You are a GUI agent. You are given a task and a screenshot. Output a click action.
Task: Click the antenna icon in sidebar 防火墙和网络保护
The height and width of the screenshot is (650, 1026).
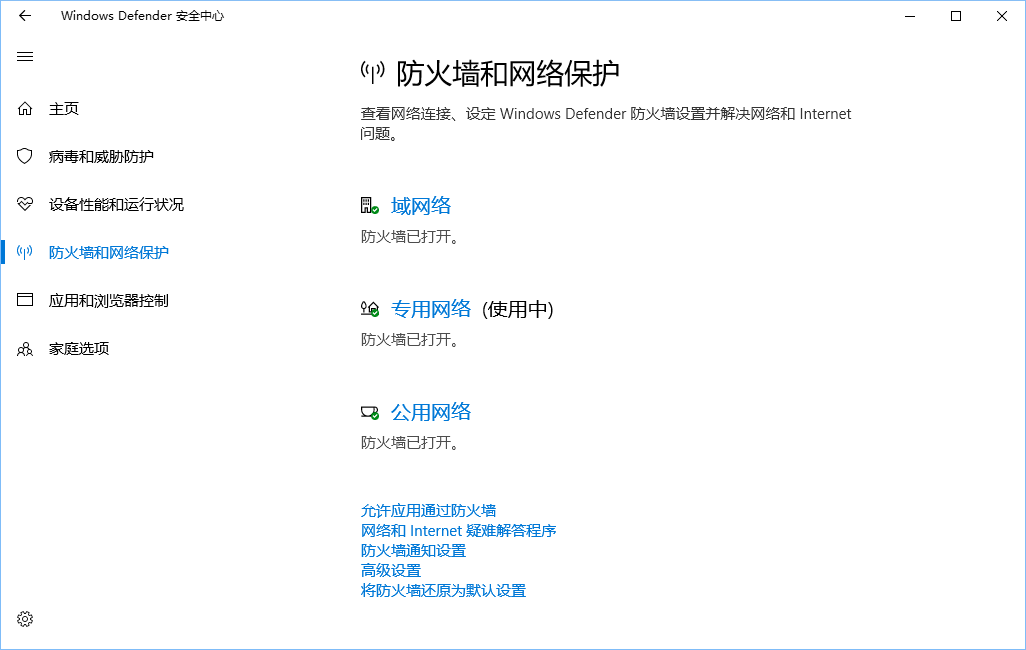click(x=25, y=252)
